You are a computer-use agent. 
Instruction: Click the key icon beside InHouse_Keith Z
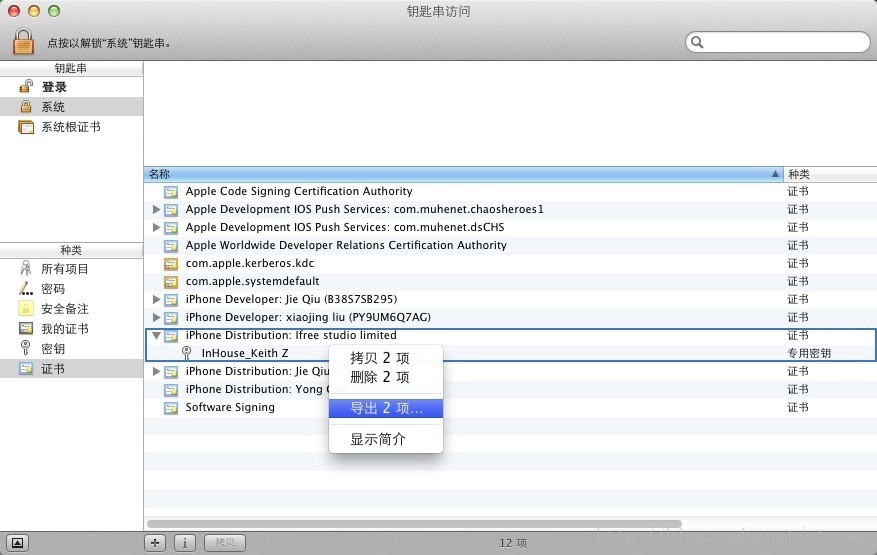[187, 353]
